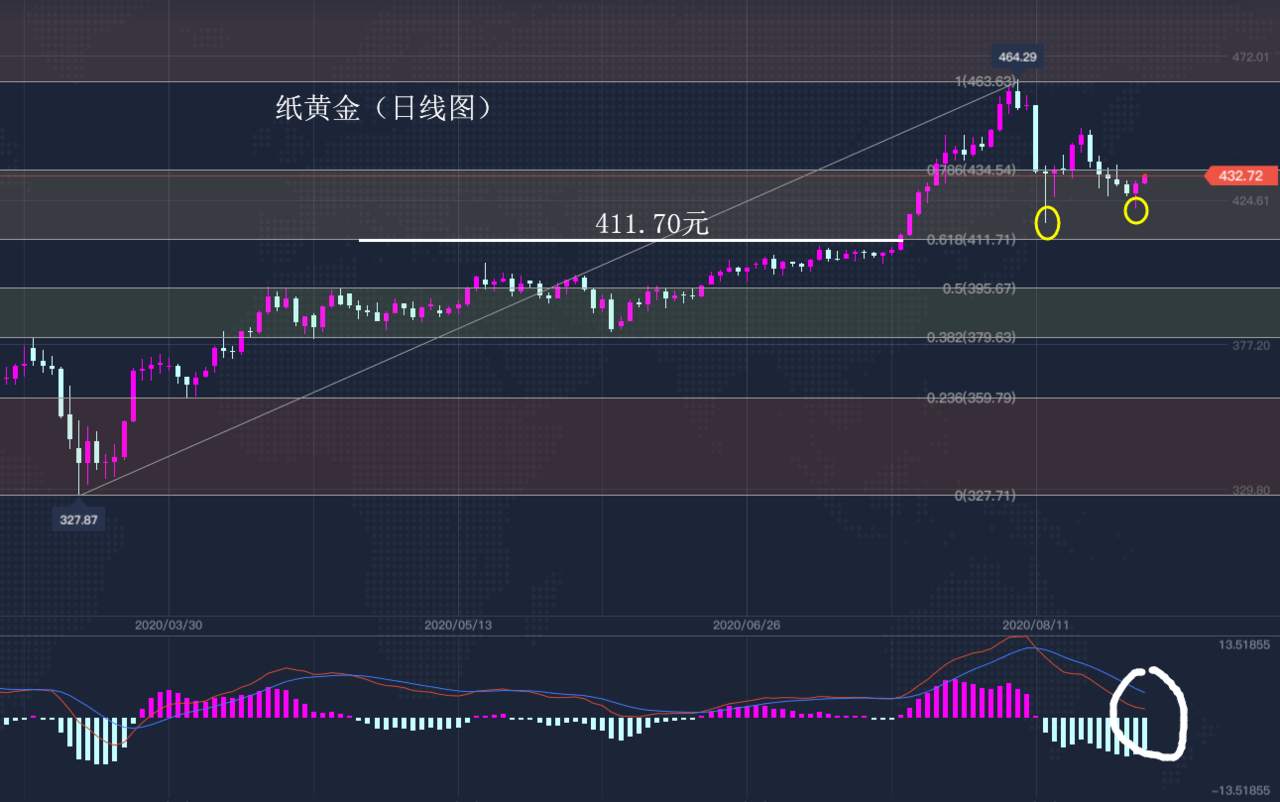Click the 377.20 price axis value
Screen dimensions: 1280x802
[1250, 345]
